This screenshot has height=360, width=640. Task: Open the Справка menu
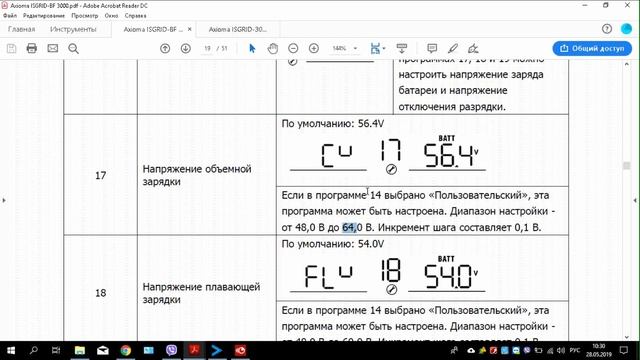coord(136,16)
